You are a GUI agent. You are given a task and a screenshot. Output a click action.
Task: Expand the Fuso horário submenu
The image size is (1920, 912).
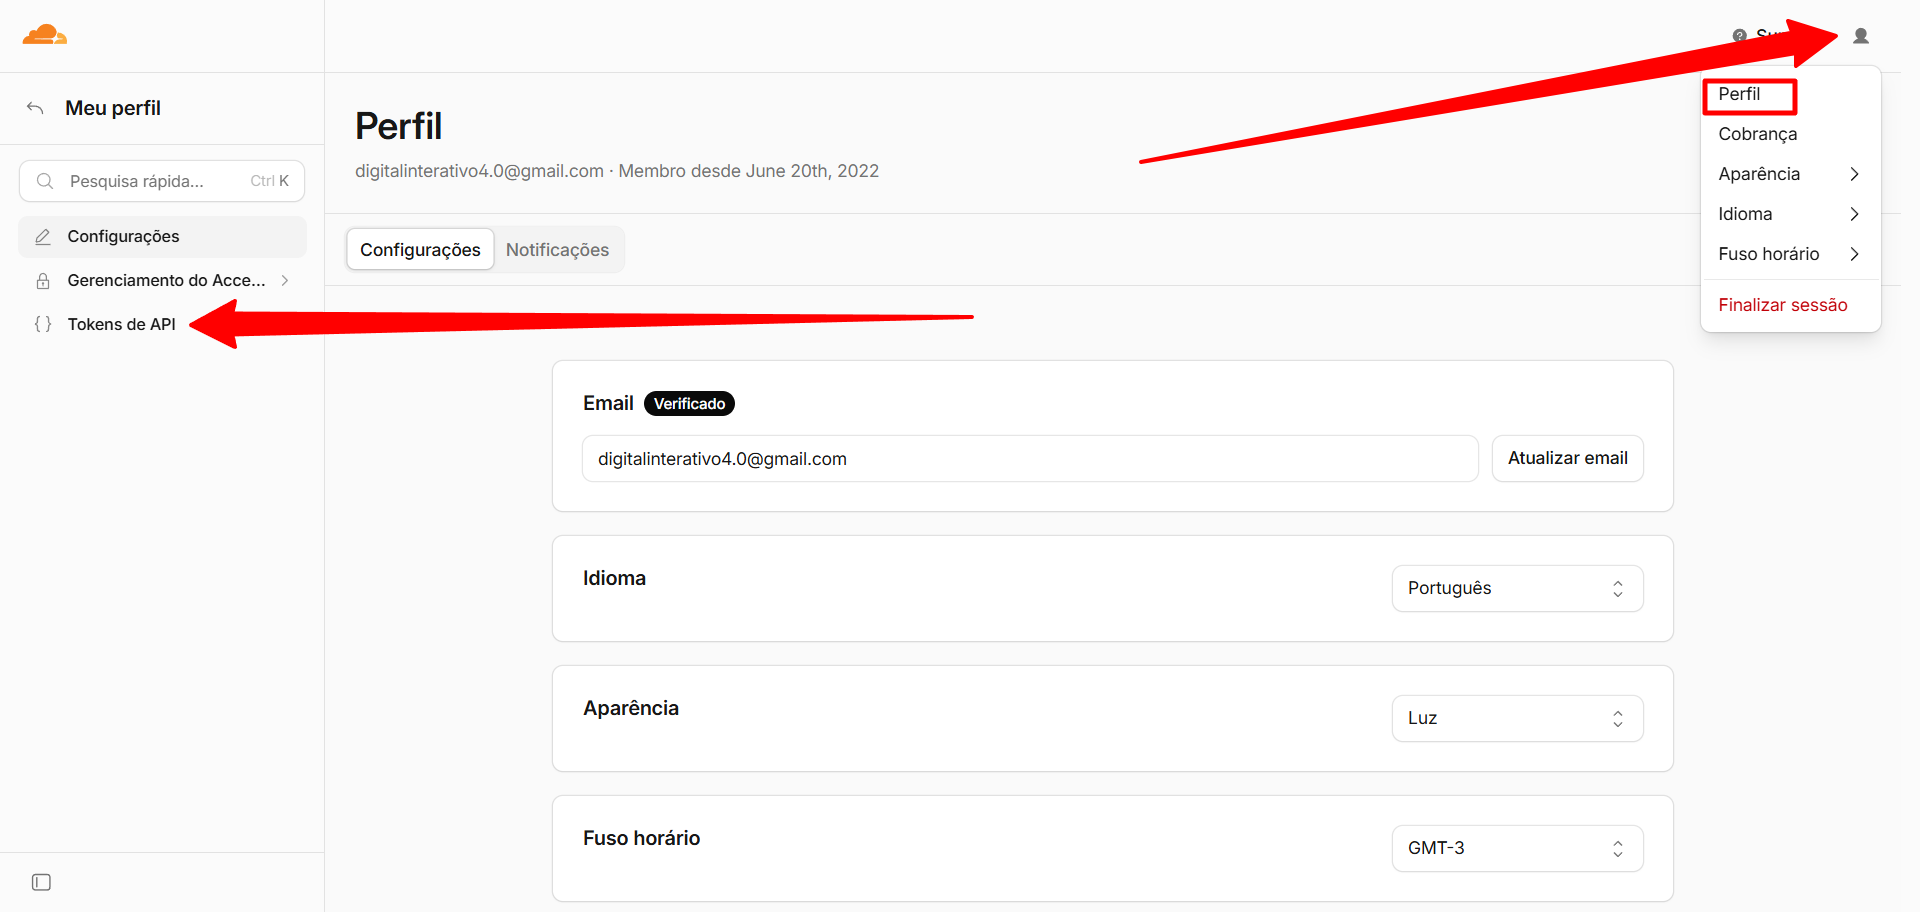[1790, 254]
